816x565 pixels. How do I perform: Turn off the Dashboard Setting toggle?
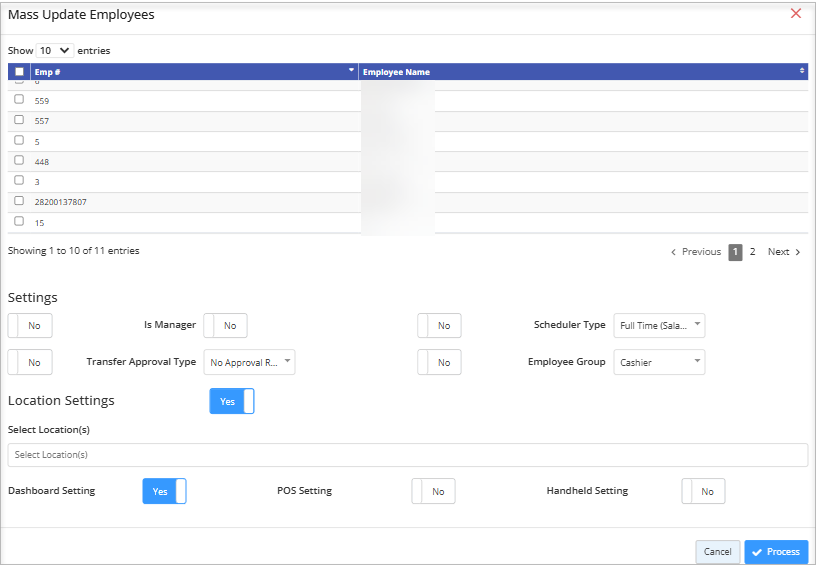(164, 491)
